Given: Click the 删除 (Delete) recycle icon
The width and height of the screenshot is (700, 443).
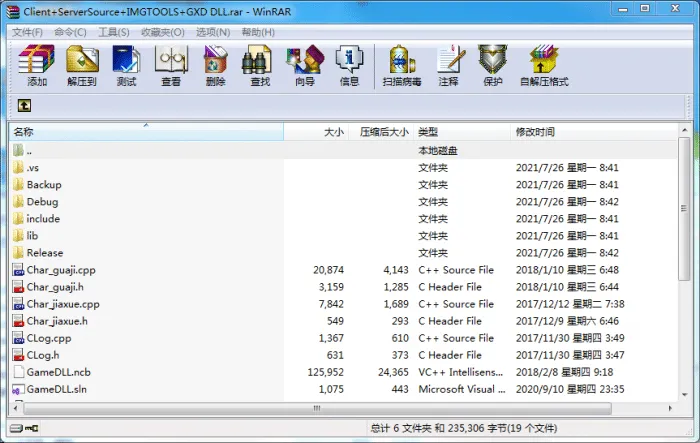Looking at the screenshot, I should (x=216, y=65).
